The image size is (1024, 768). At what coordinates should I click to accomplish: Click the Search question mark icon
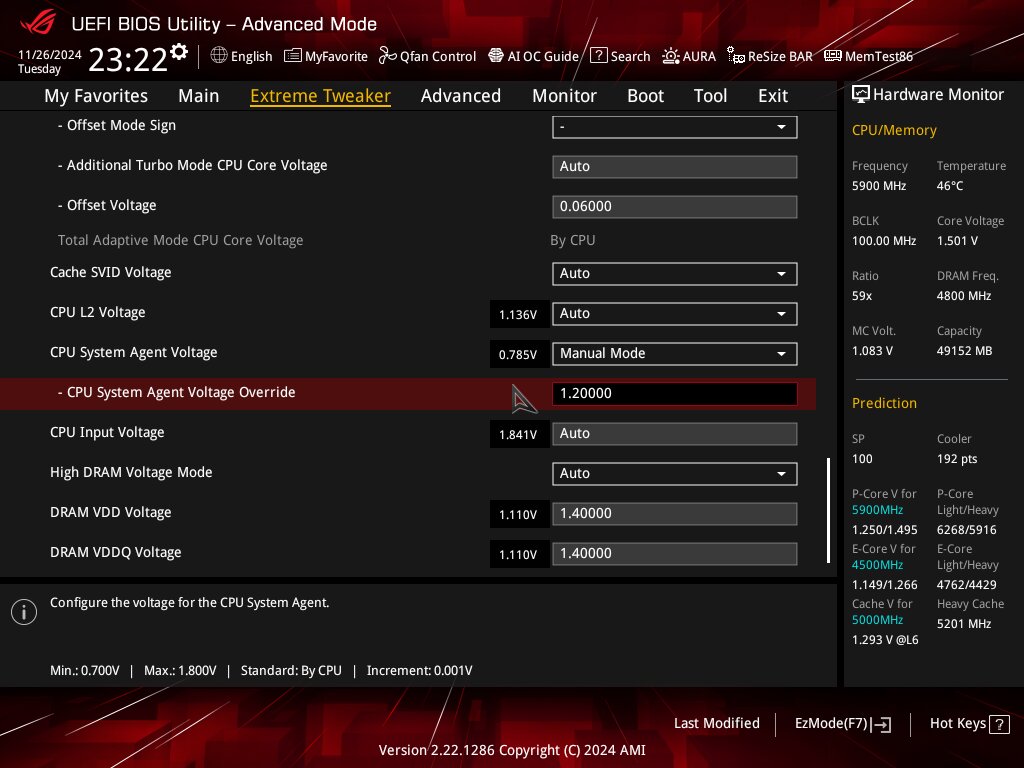(598, 56)
